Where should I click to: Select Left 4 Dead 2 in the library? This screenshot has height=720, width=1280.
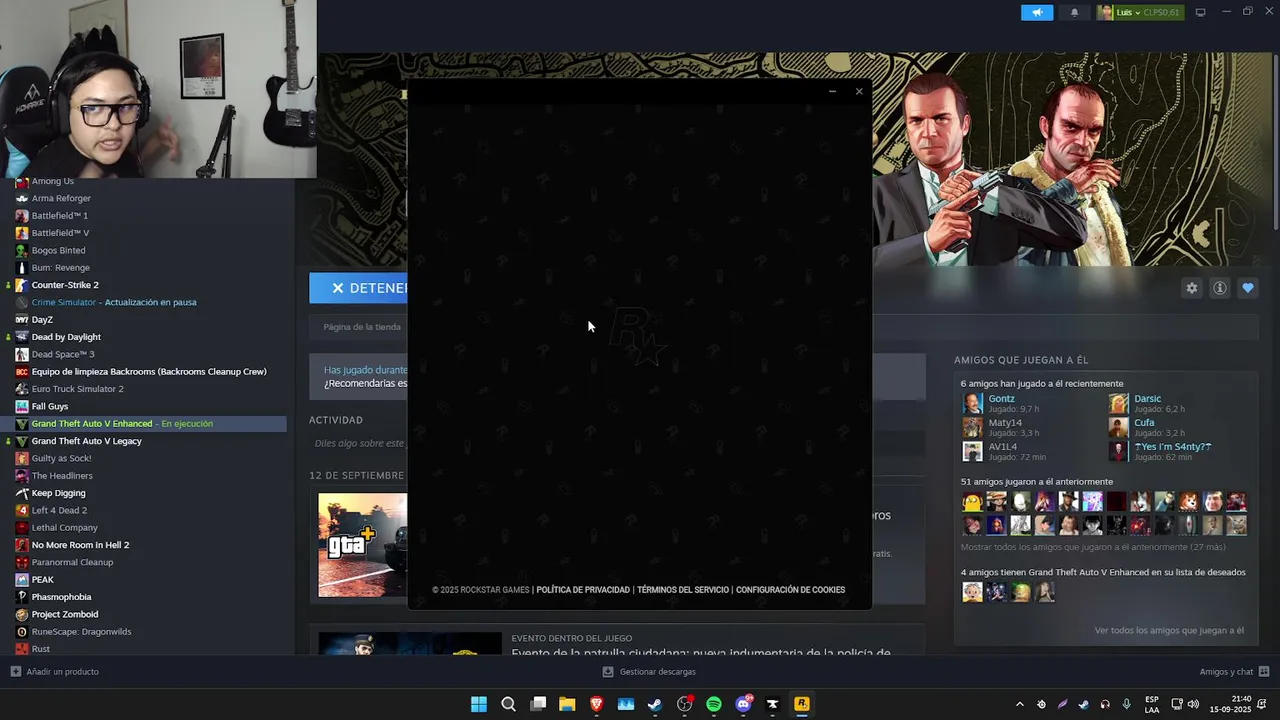click(x=59, y=510)
